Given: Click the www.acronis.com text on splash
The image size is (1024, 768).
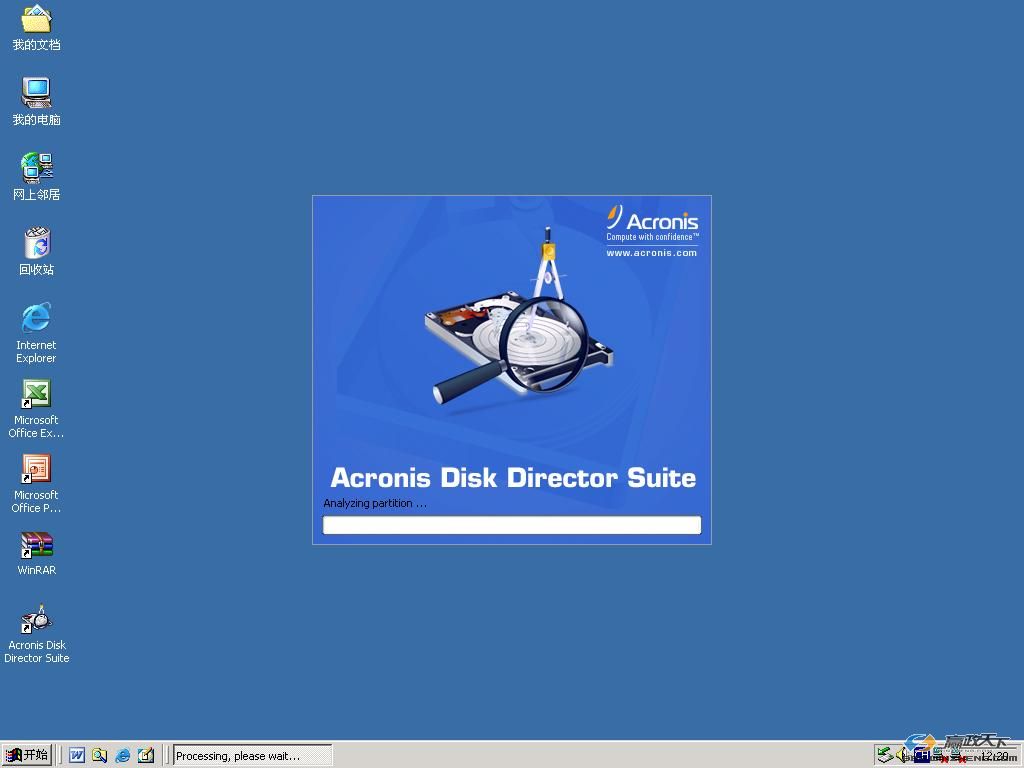Looking at the screenshot, I should click(651, 253).
